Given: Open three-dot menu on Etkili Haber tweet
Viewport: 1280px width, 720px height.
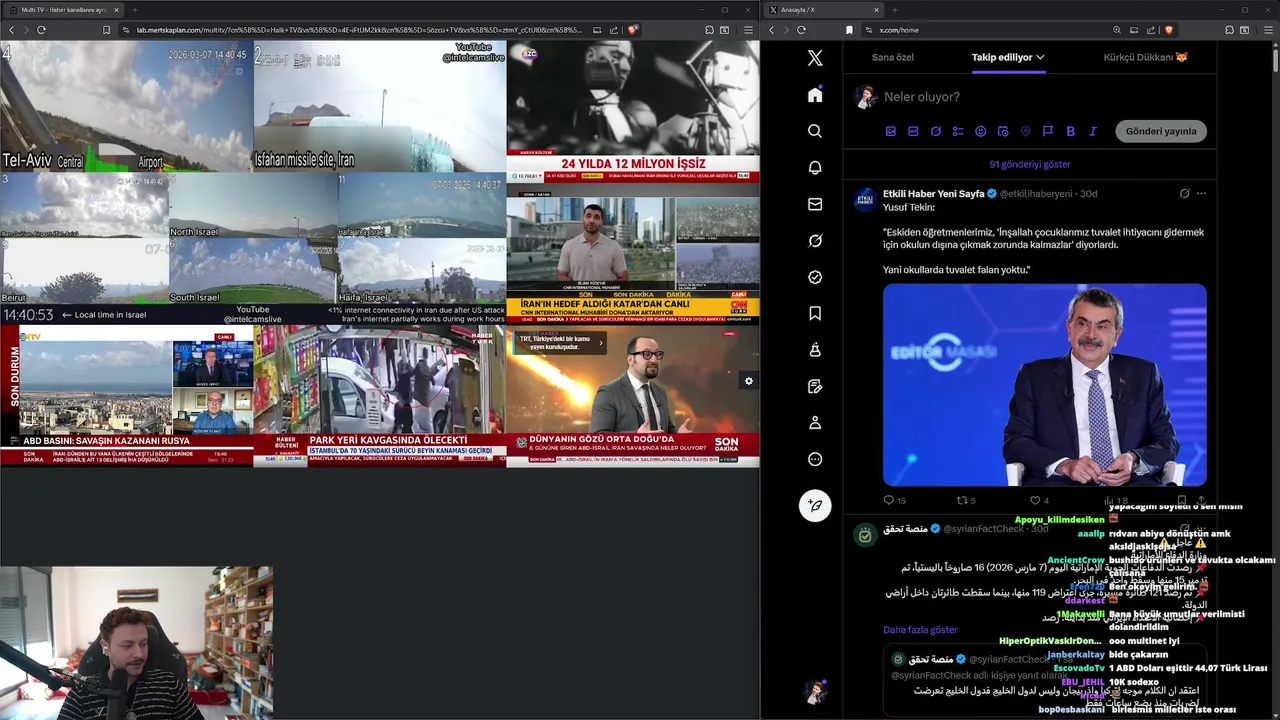Looking at the screenshot, I should point(1201,193).
